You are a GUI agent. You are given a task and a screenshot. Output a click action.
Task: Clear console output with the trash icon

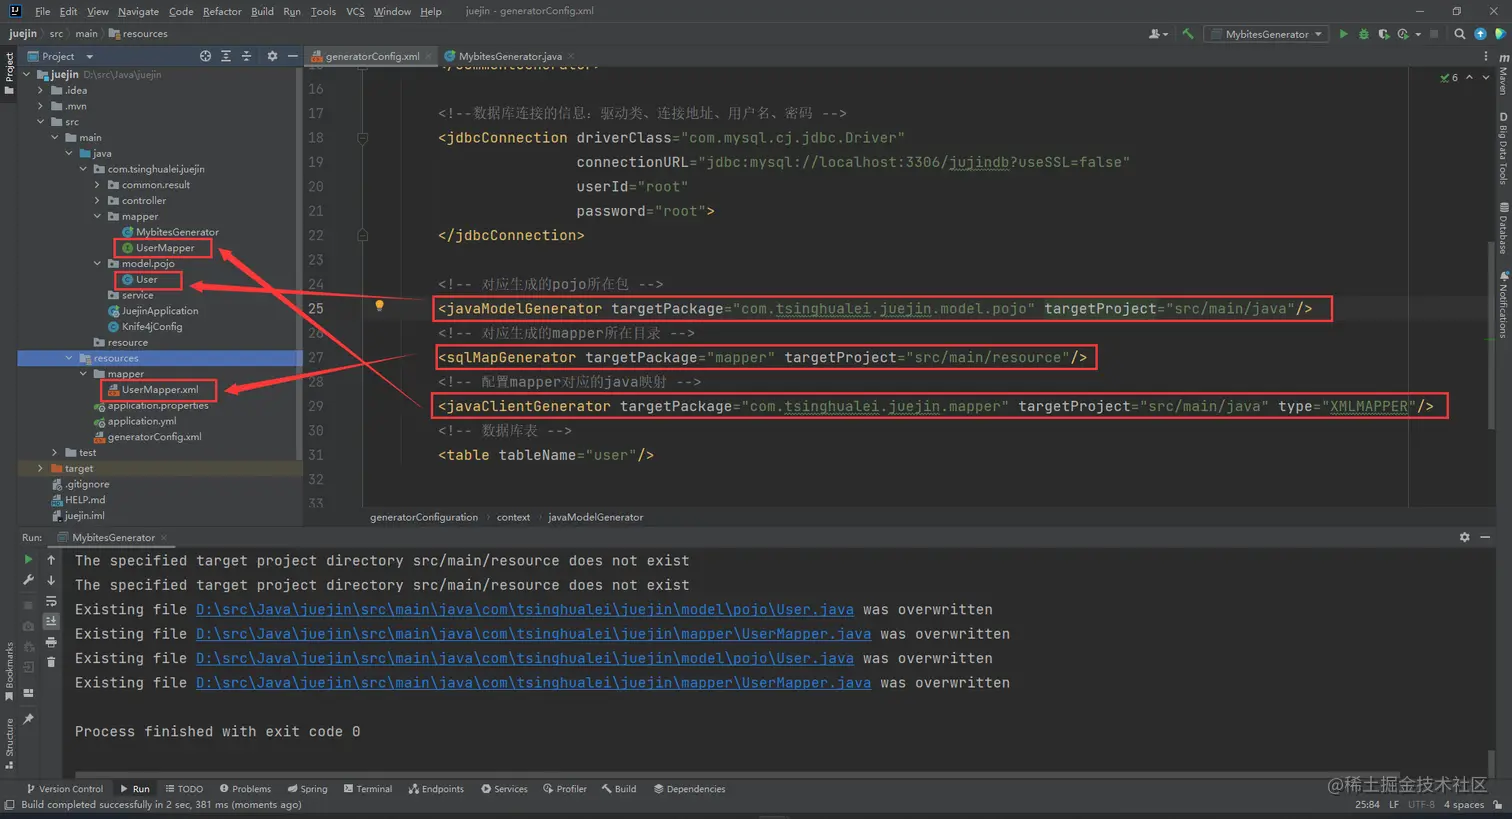pyautogui.click(x=51, y=662)
